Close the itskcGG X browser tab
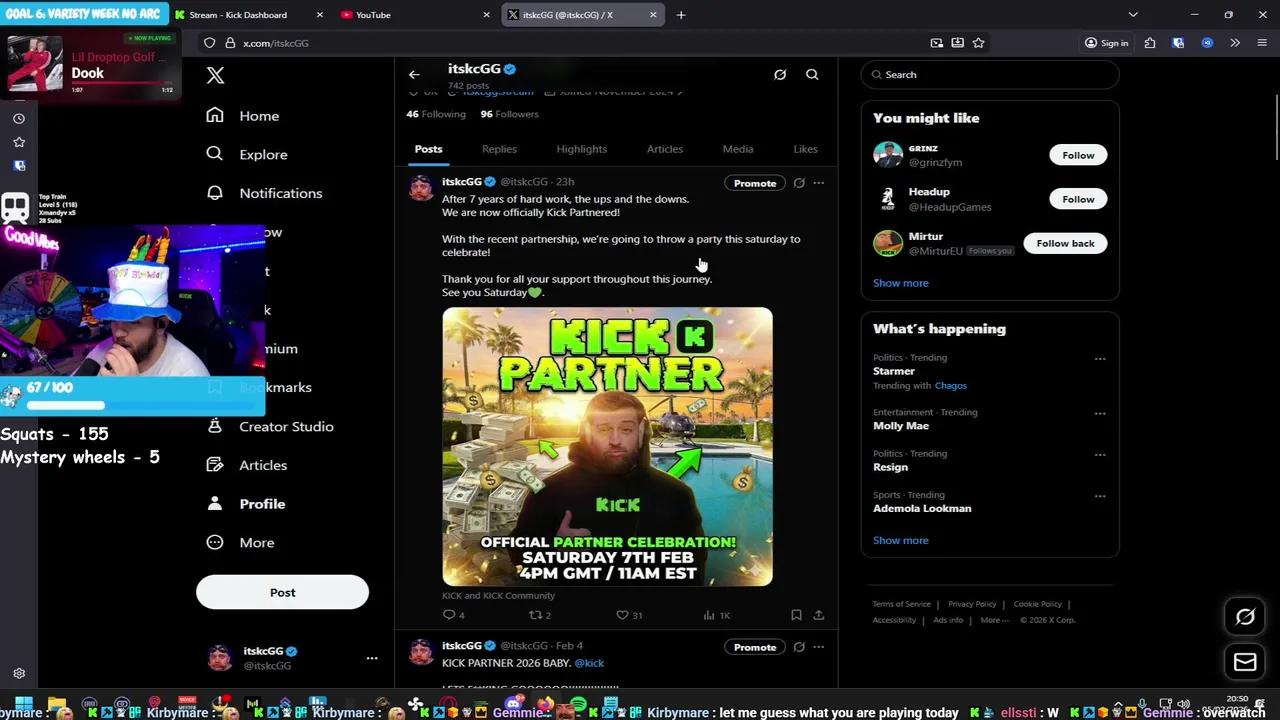The height and width of the screenshot is (720, 1280). 653,15
